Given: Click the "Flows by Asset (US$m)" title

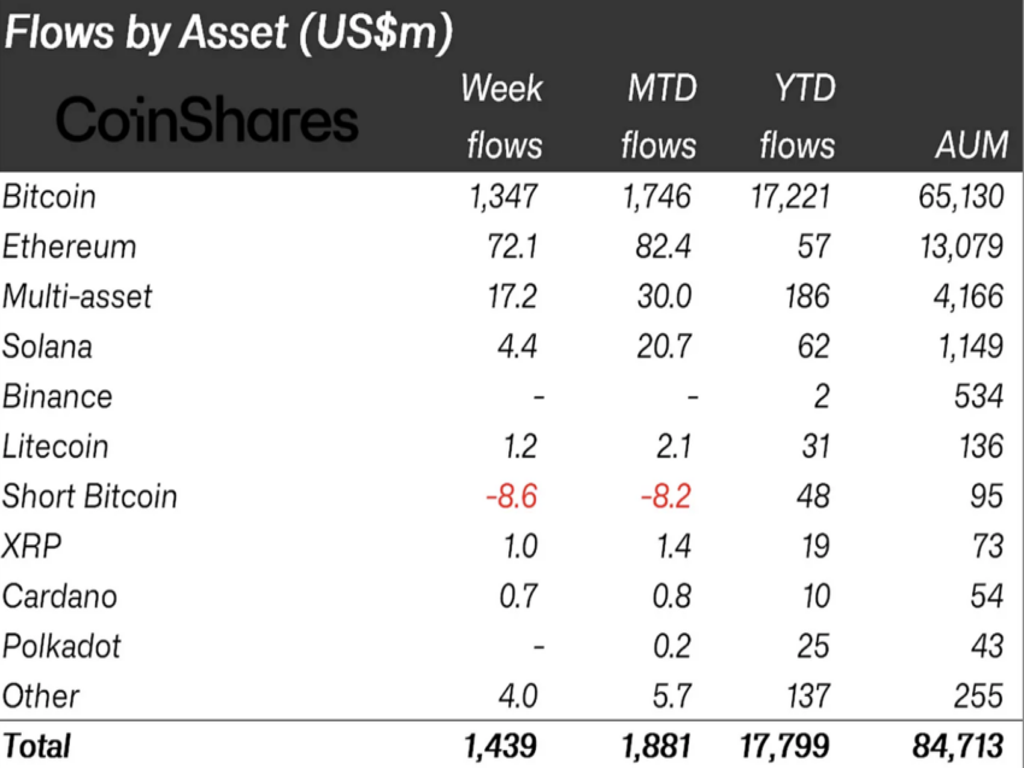Looking at the screenshot, I should (x=228, y=33).
